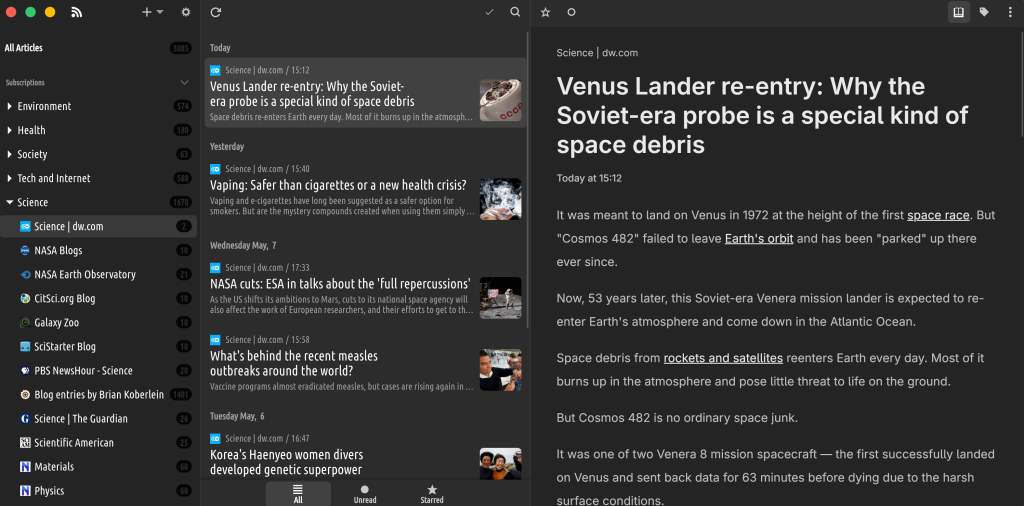Click the Guardian Science feed icon
The image size is (1024, 506).
click(25, 419)
